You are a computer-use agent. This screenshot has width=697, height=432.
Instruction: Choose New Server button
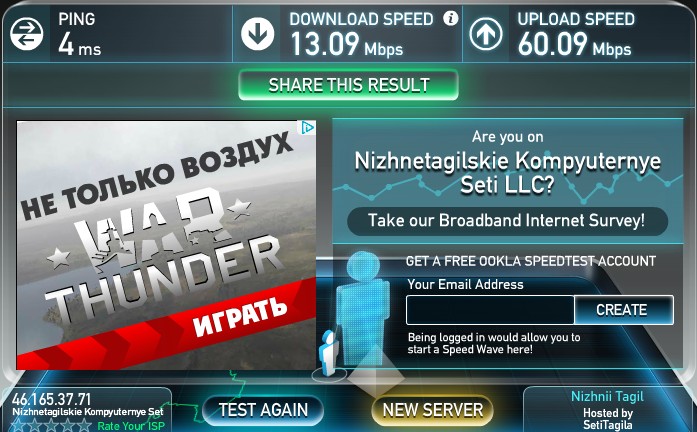point(433,410)
